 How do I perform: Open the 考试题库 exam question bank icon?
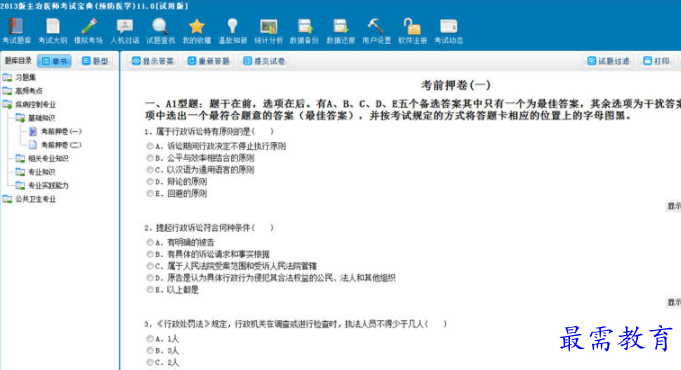click(17, 31)
